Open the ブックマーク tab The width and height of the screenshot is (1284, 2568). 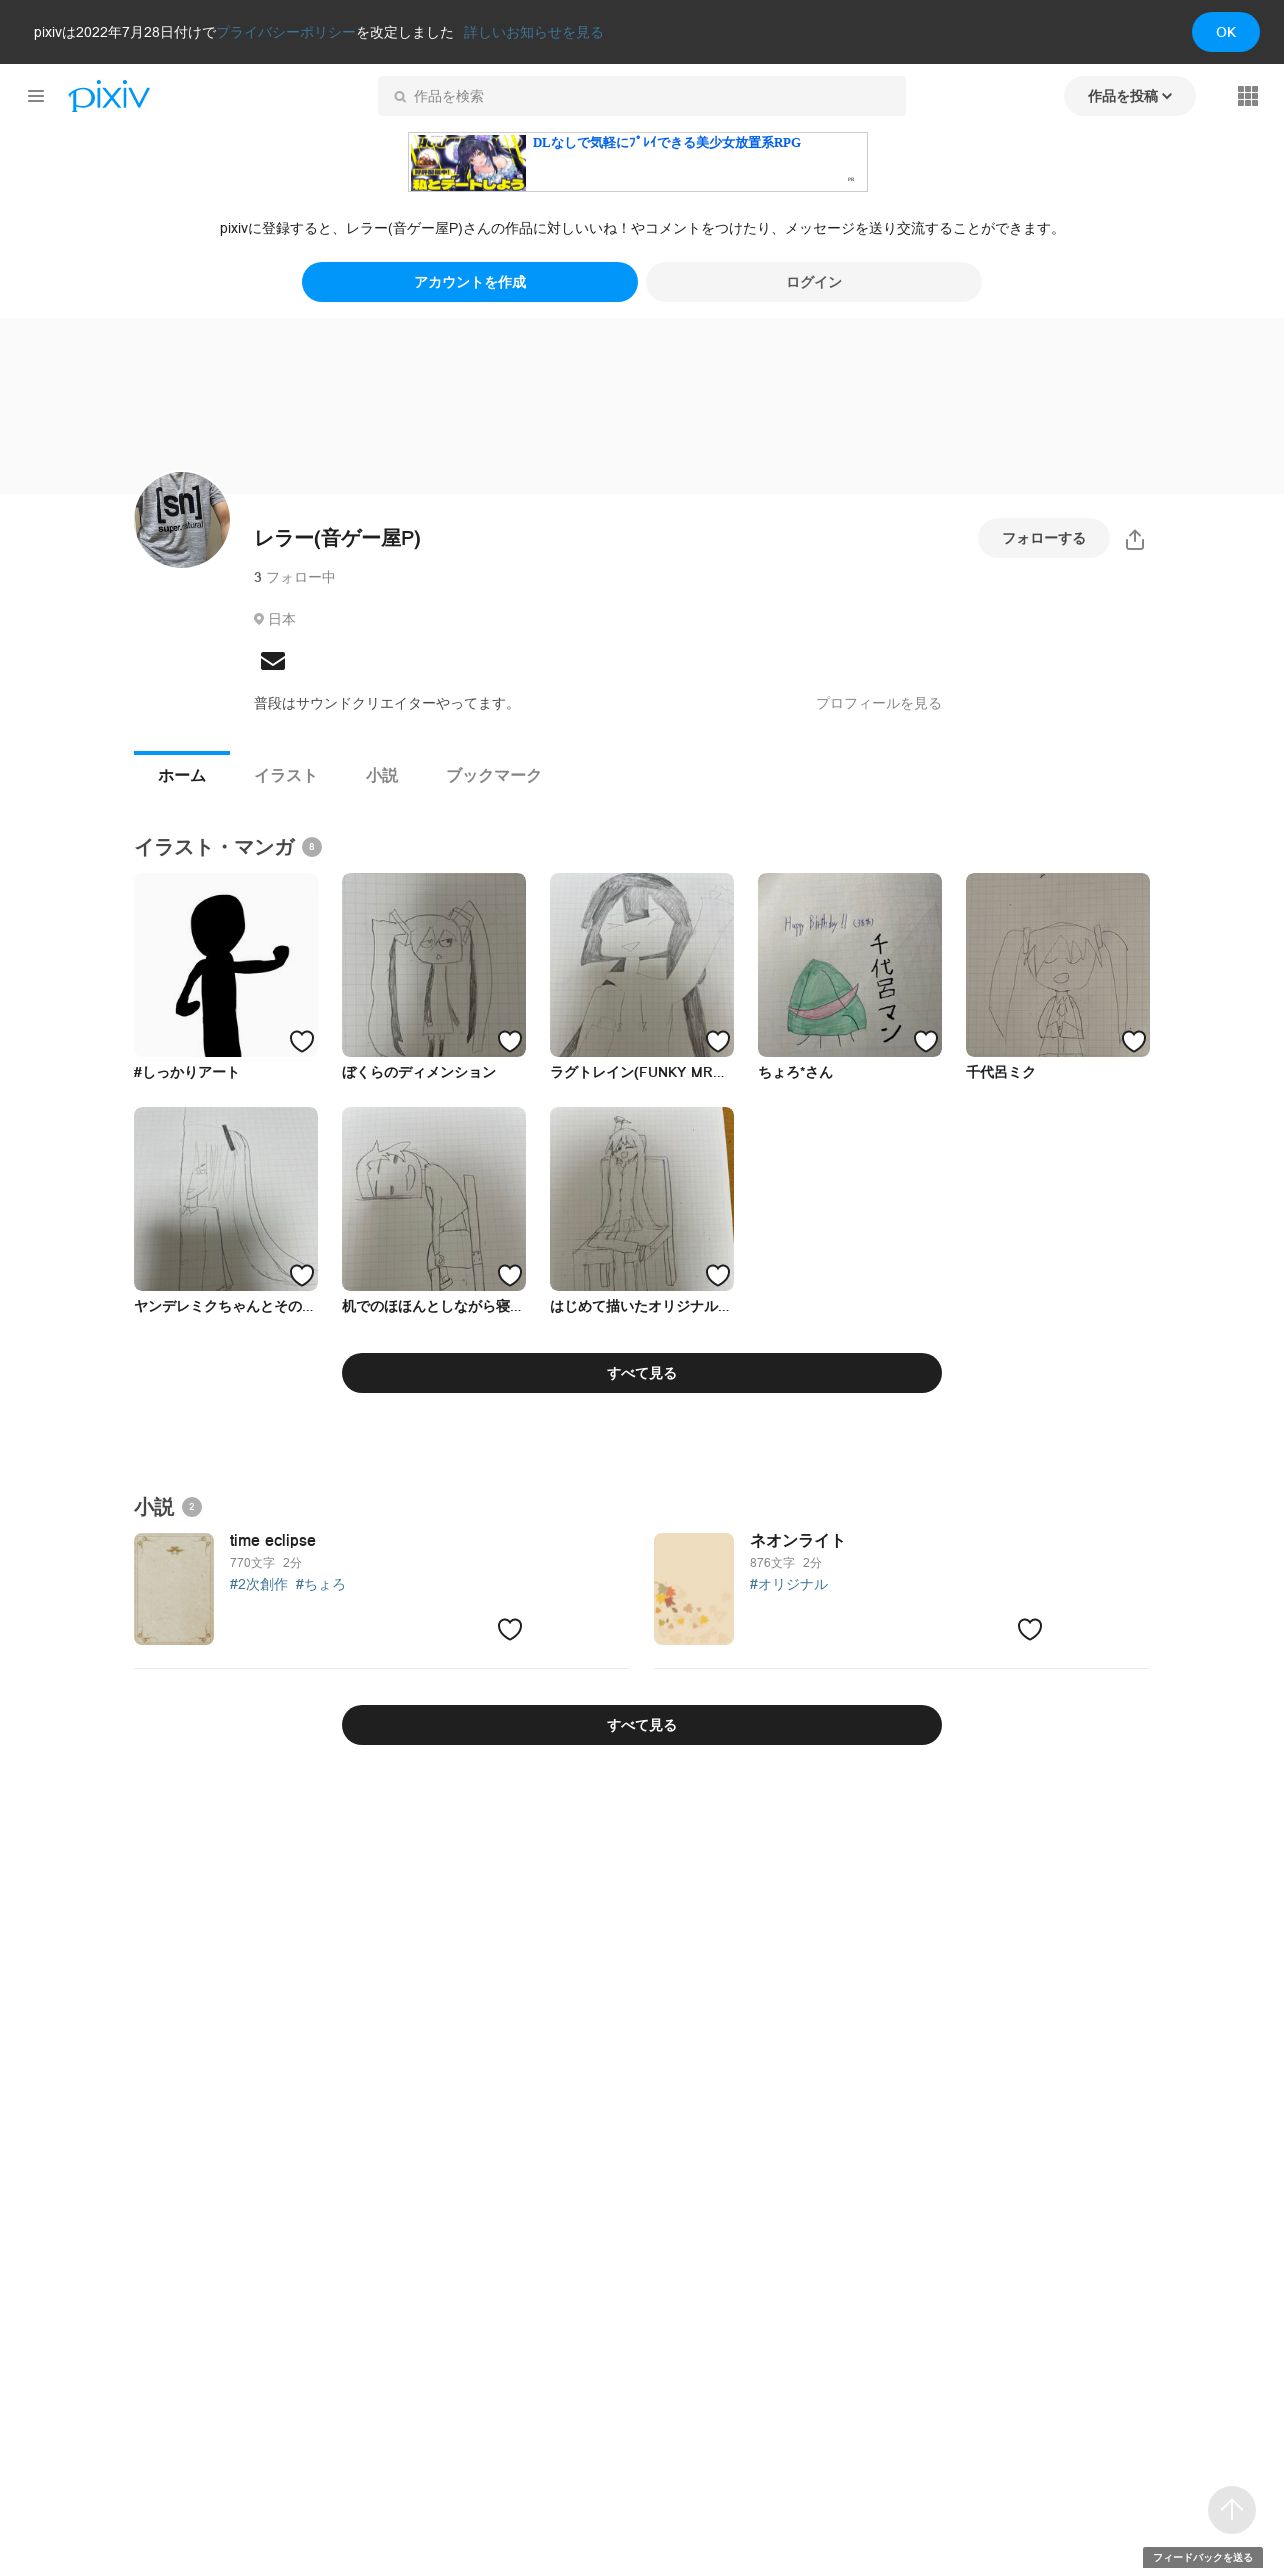pyautogui.click(x=494, y=776)
